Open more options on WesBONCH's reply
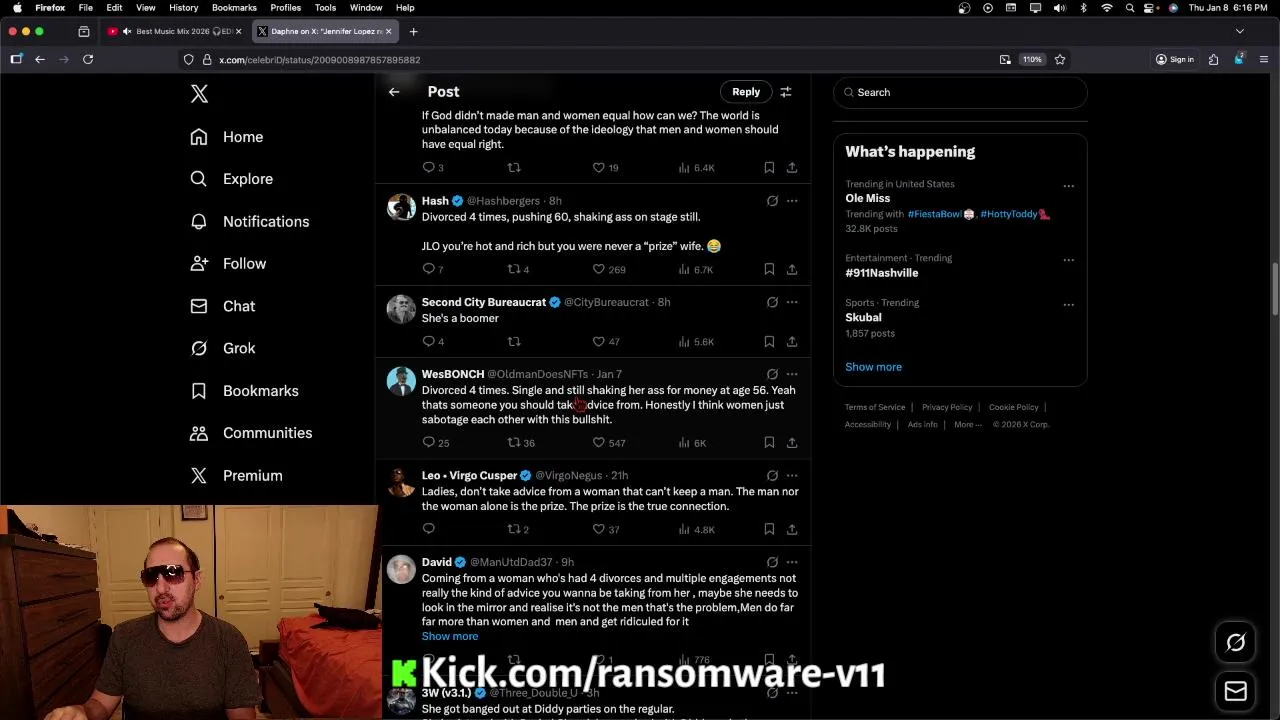 point(792,374)
